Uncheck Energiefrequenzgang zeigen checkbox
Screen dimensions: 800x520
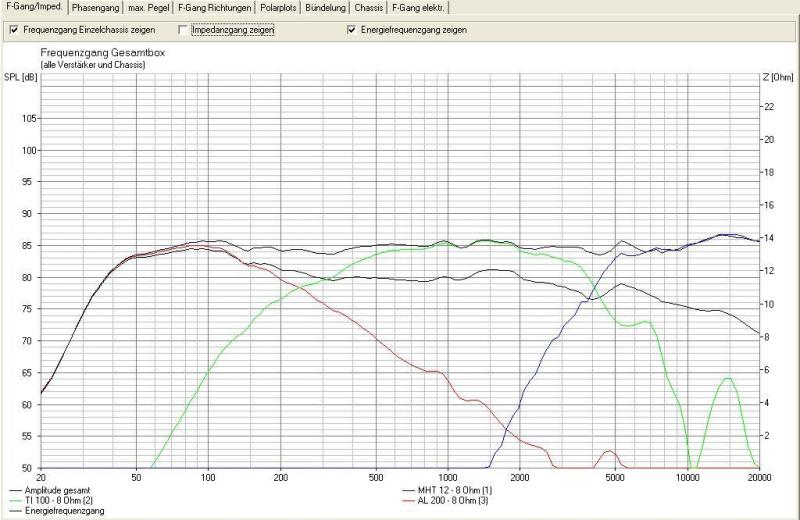pos(351,30)
